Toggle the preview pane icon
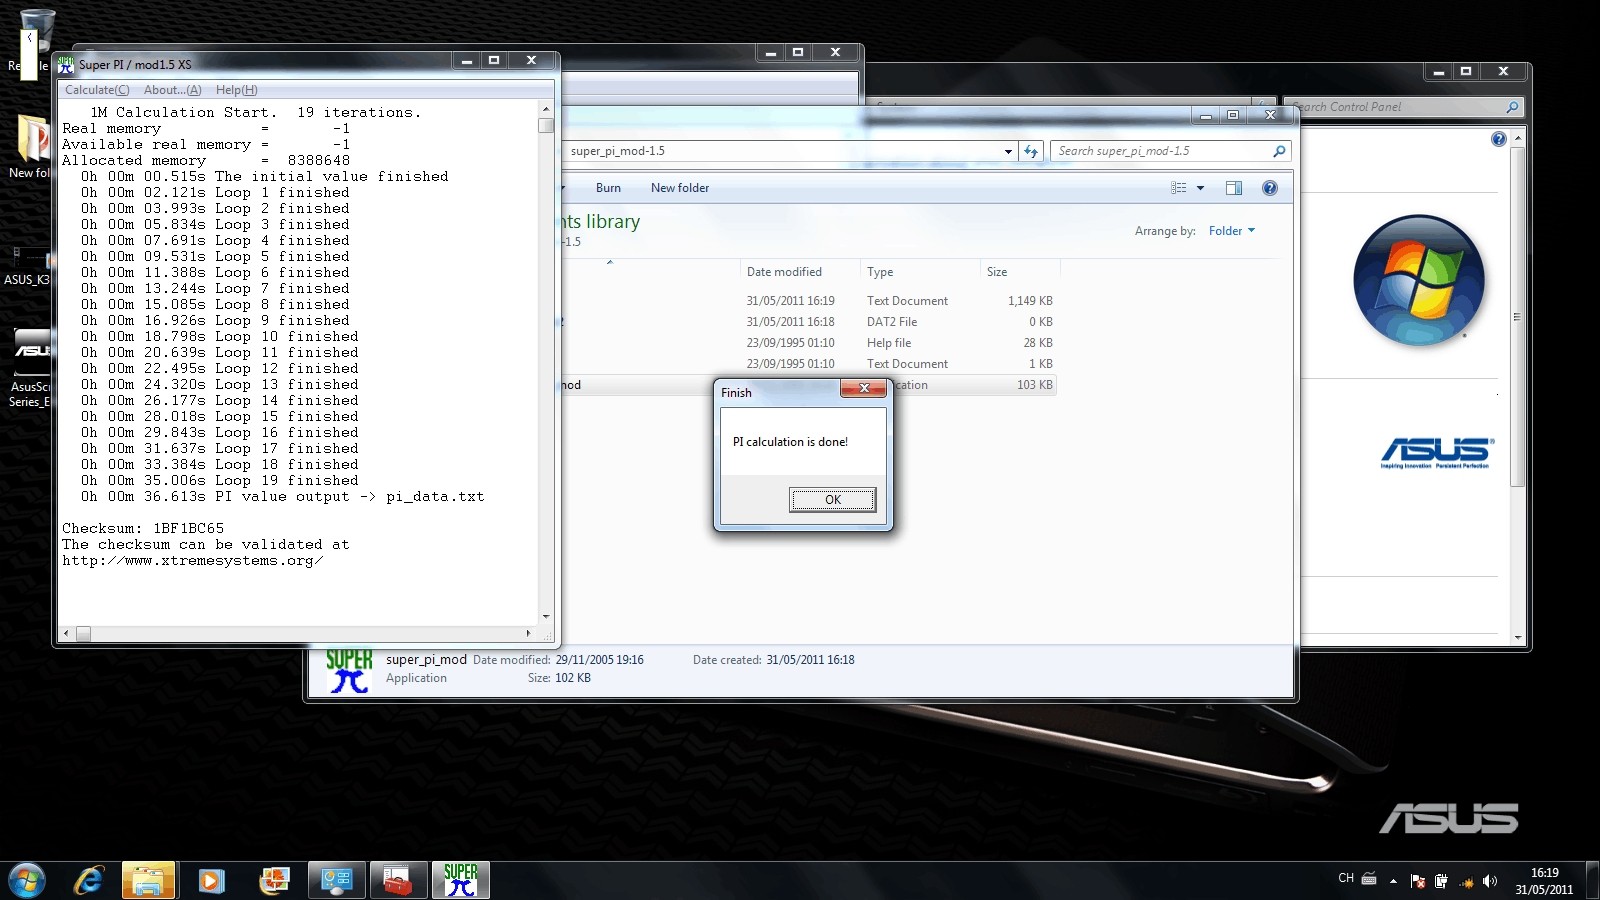The width and height of the screenshot is (1600, 900). (x=1234, y=188)
